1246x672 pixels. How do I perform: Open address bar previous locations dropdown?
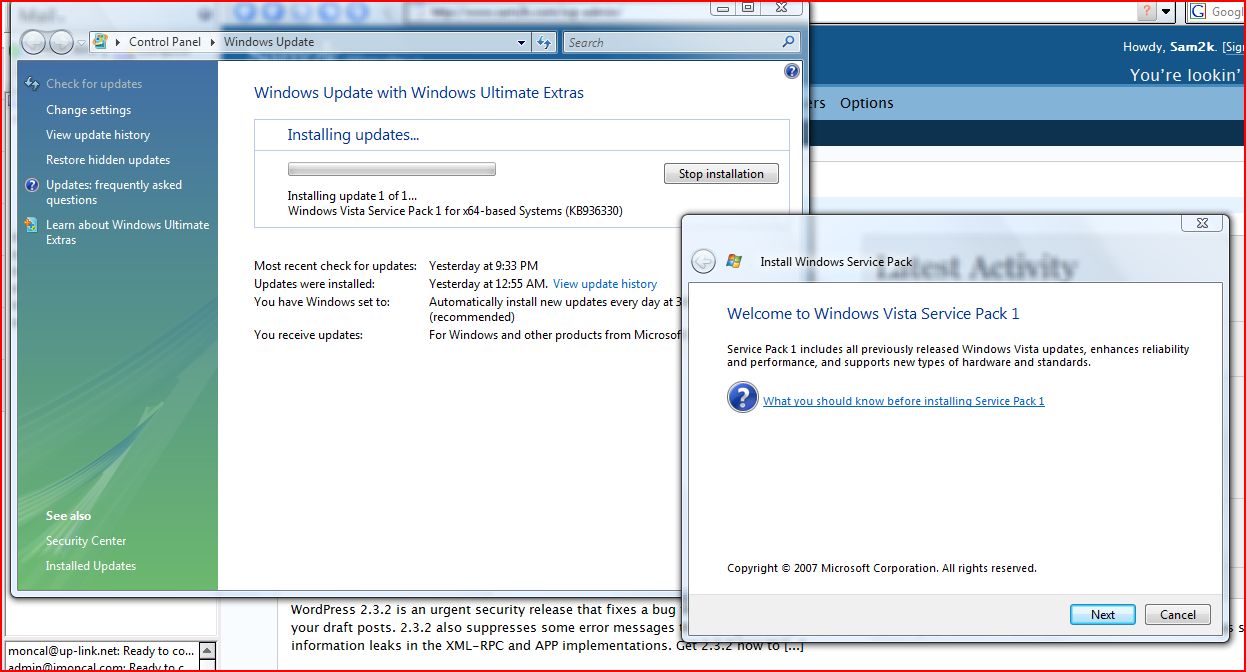521,42
